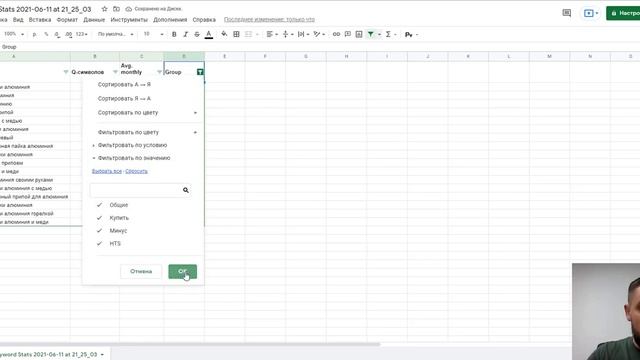The width and height of the screenshot is (640, 360).
Task: Open the Справка menu
Action: [x=204, y=20]
